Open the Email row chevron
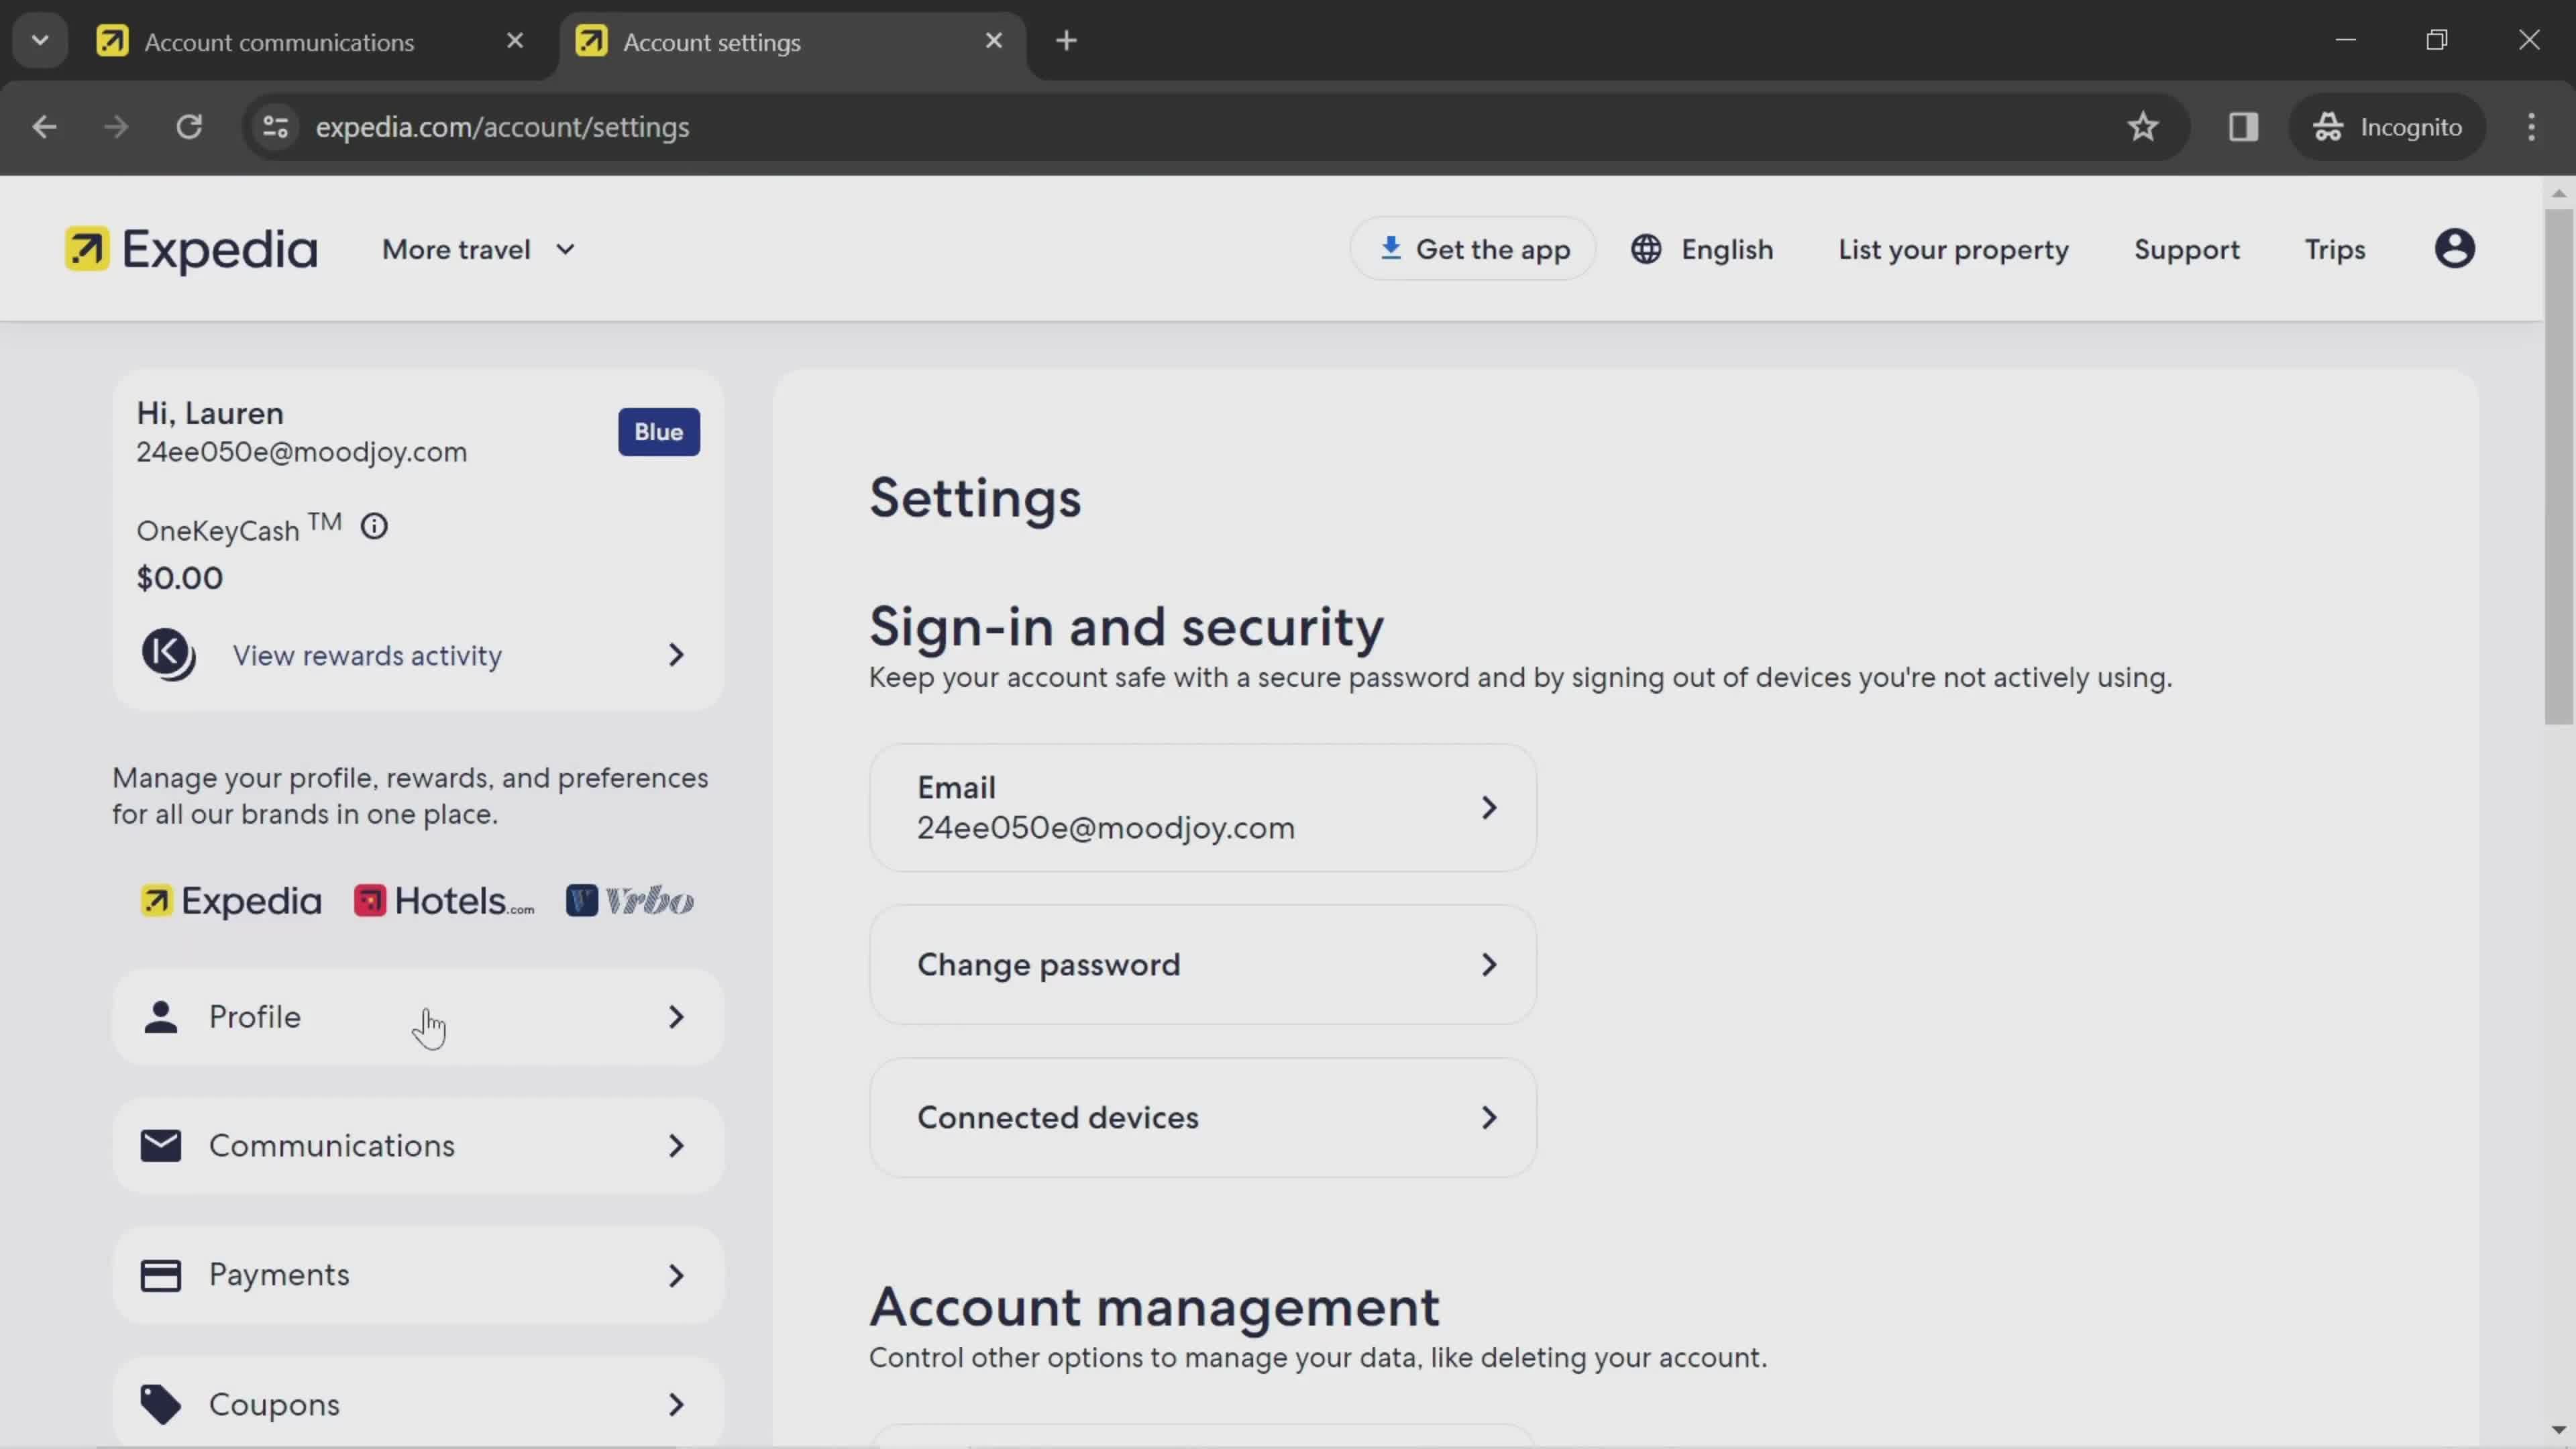2576x1449 pixels. (1488, 808)
